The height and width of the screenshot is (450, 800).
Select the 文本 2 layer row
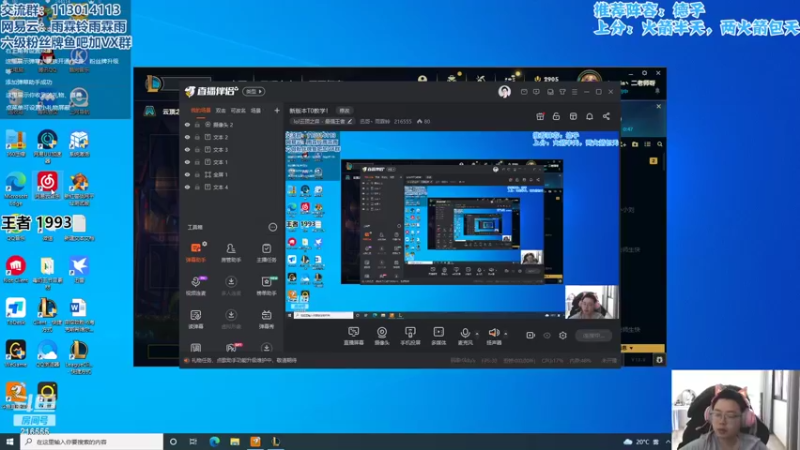point(232,137)
